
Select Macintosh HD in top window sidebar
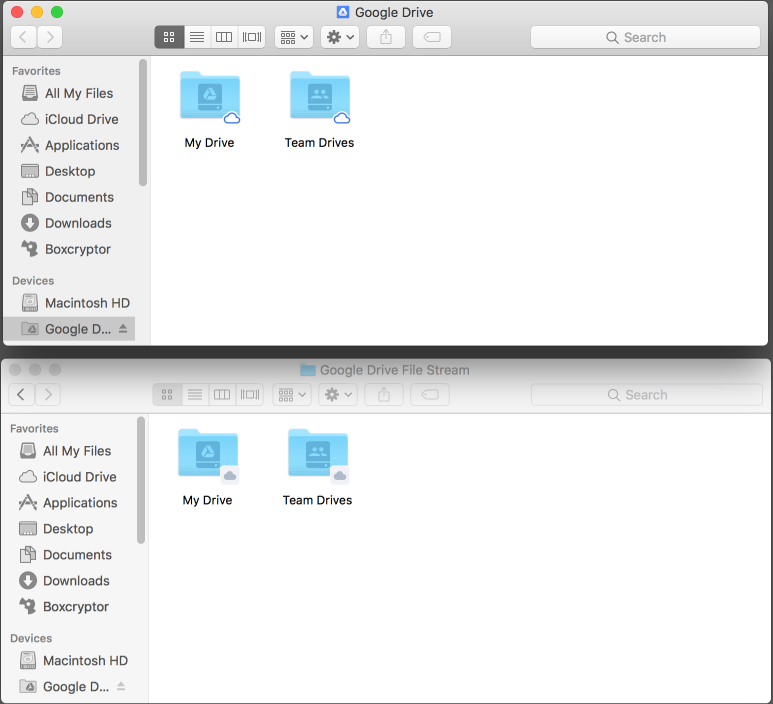click(69, 303)
